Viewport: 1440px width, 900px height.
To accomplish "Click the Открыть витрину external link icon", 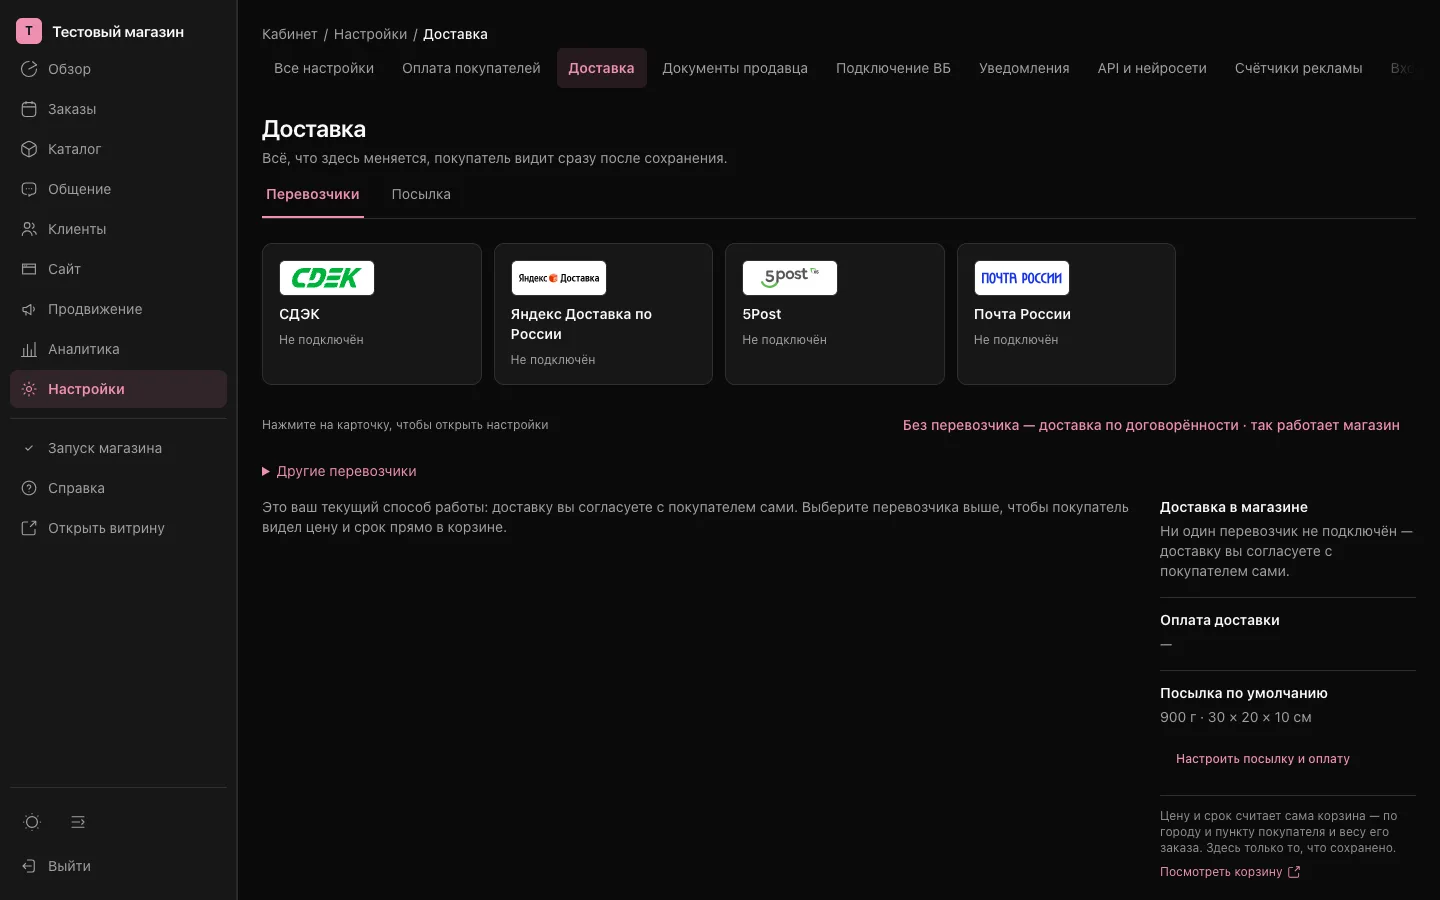I will tap(29, 528).
